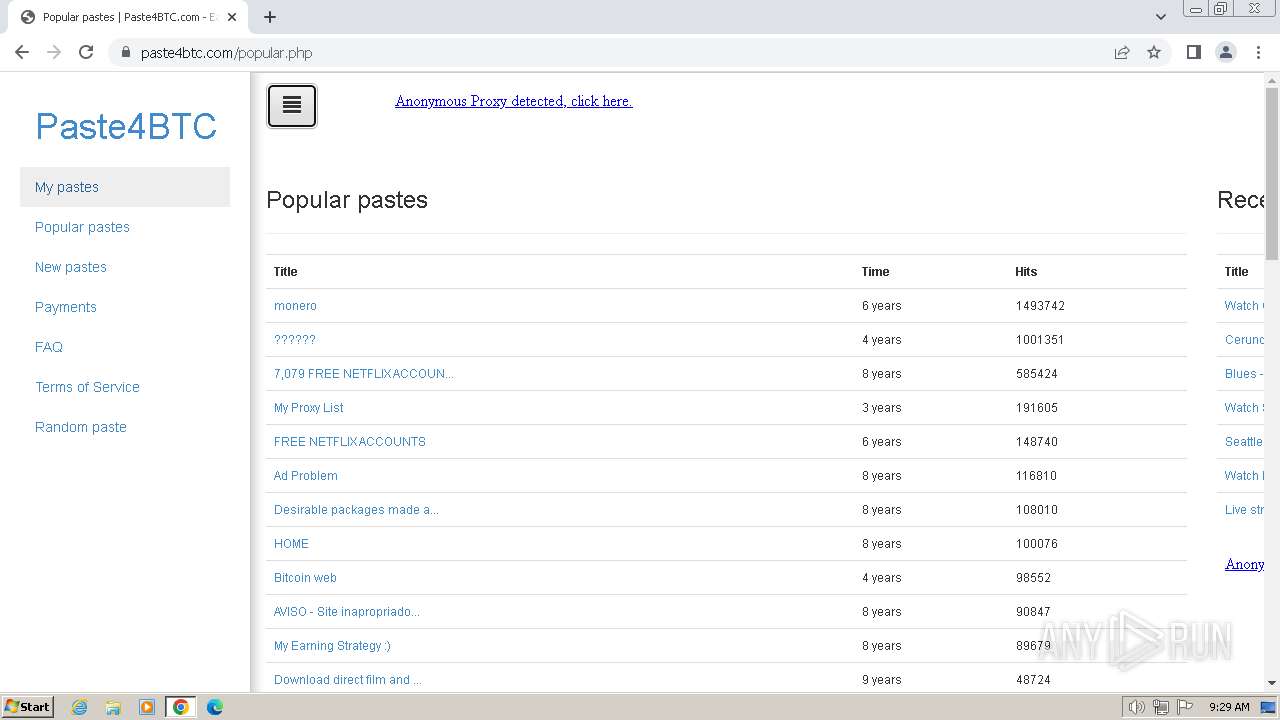The height and width of the screenshot is (720, 1280).
Task: Open network icon in system tray
Action: coord(1161,707)
